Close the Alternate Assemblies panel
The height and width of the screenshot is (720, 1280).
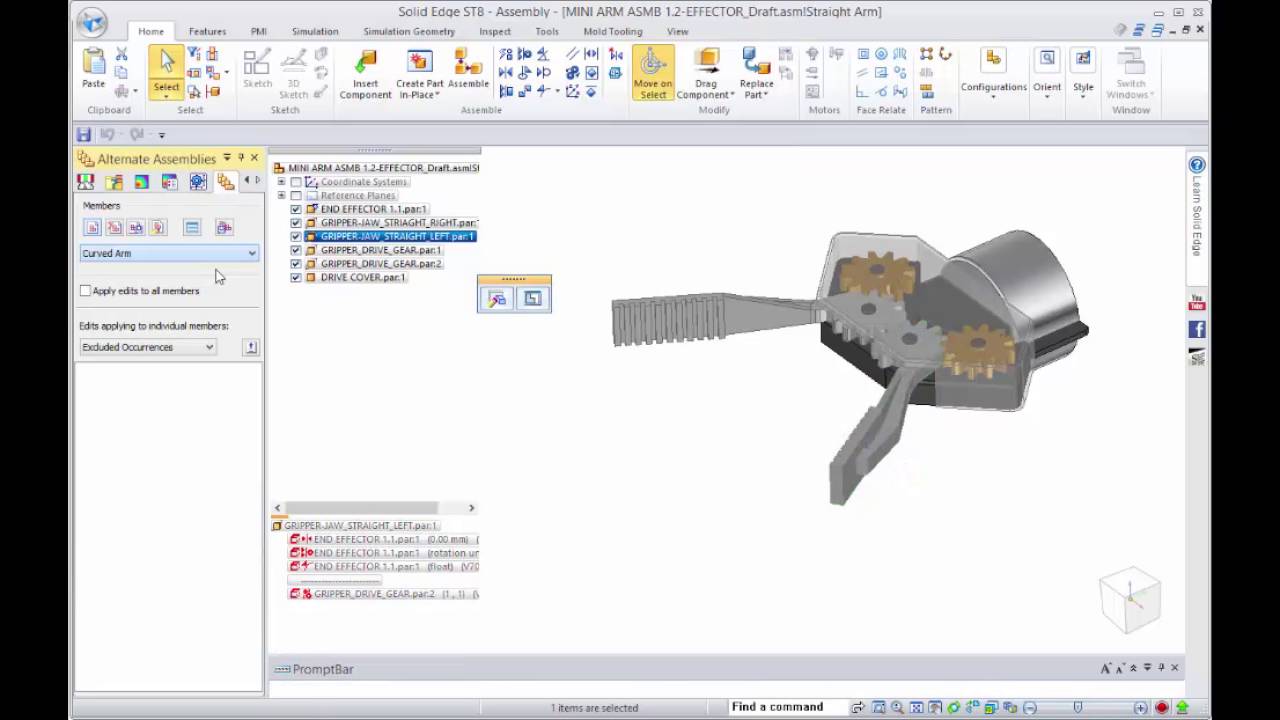coord(254,158)
